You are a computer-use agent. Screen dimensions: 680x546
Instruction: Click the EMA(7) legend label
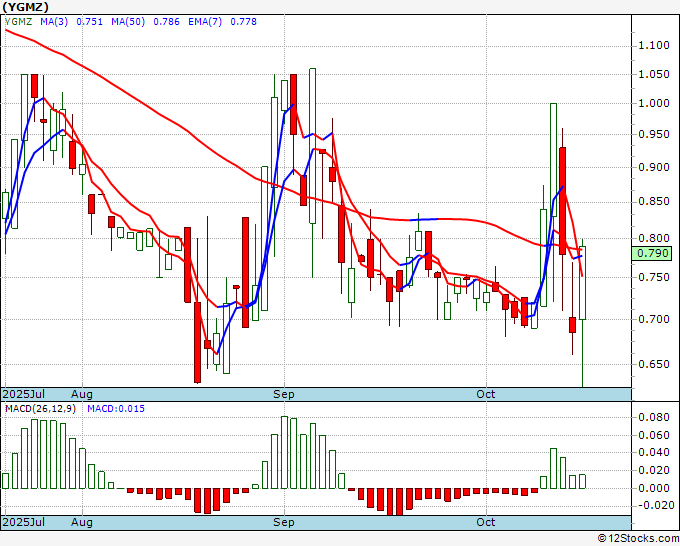(205, 22)
